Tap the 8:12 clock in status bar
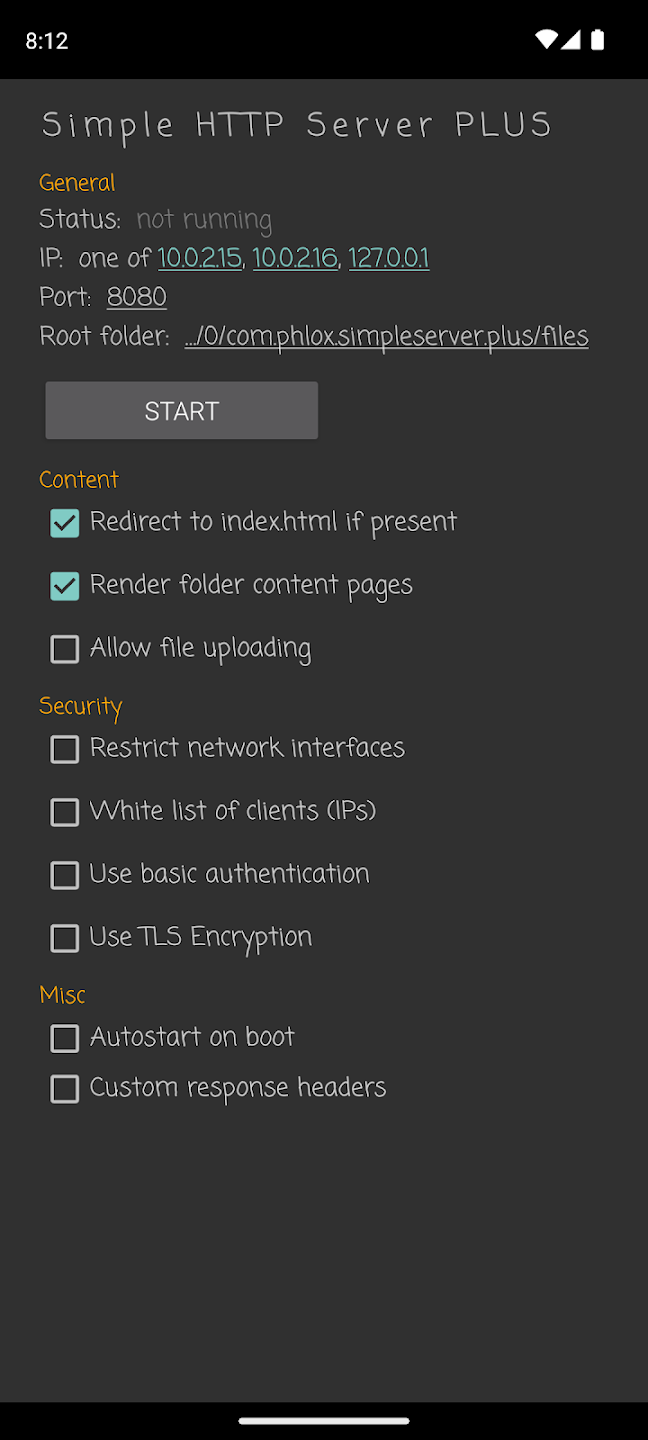The width and height of the screenshot is (648, 1440). (46, 41)
